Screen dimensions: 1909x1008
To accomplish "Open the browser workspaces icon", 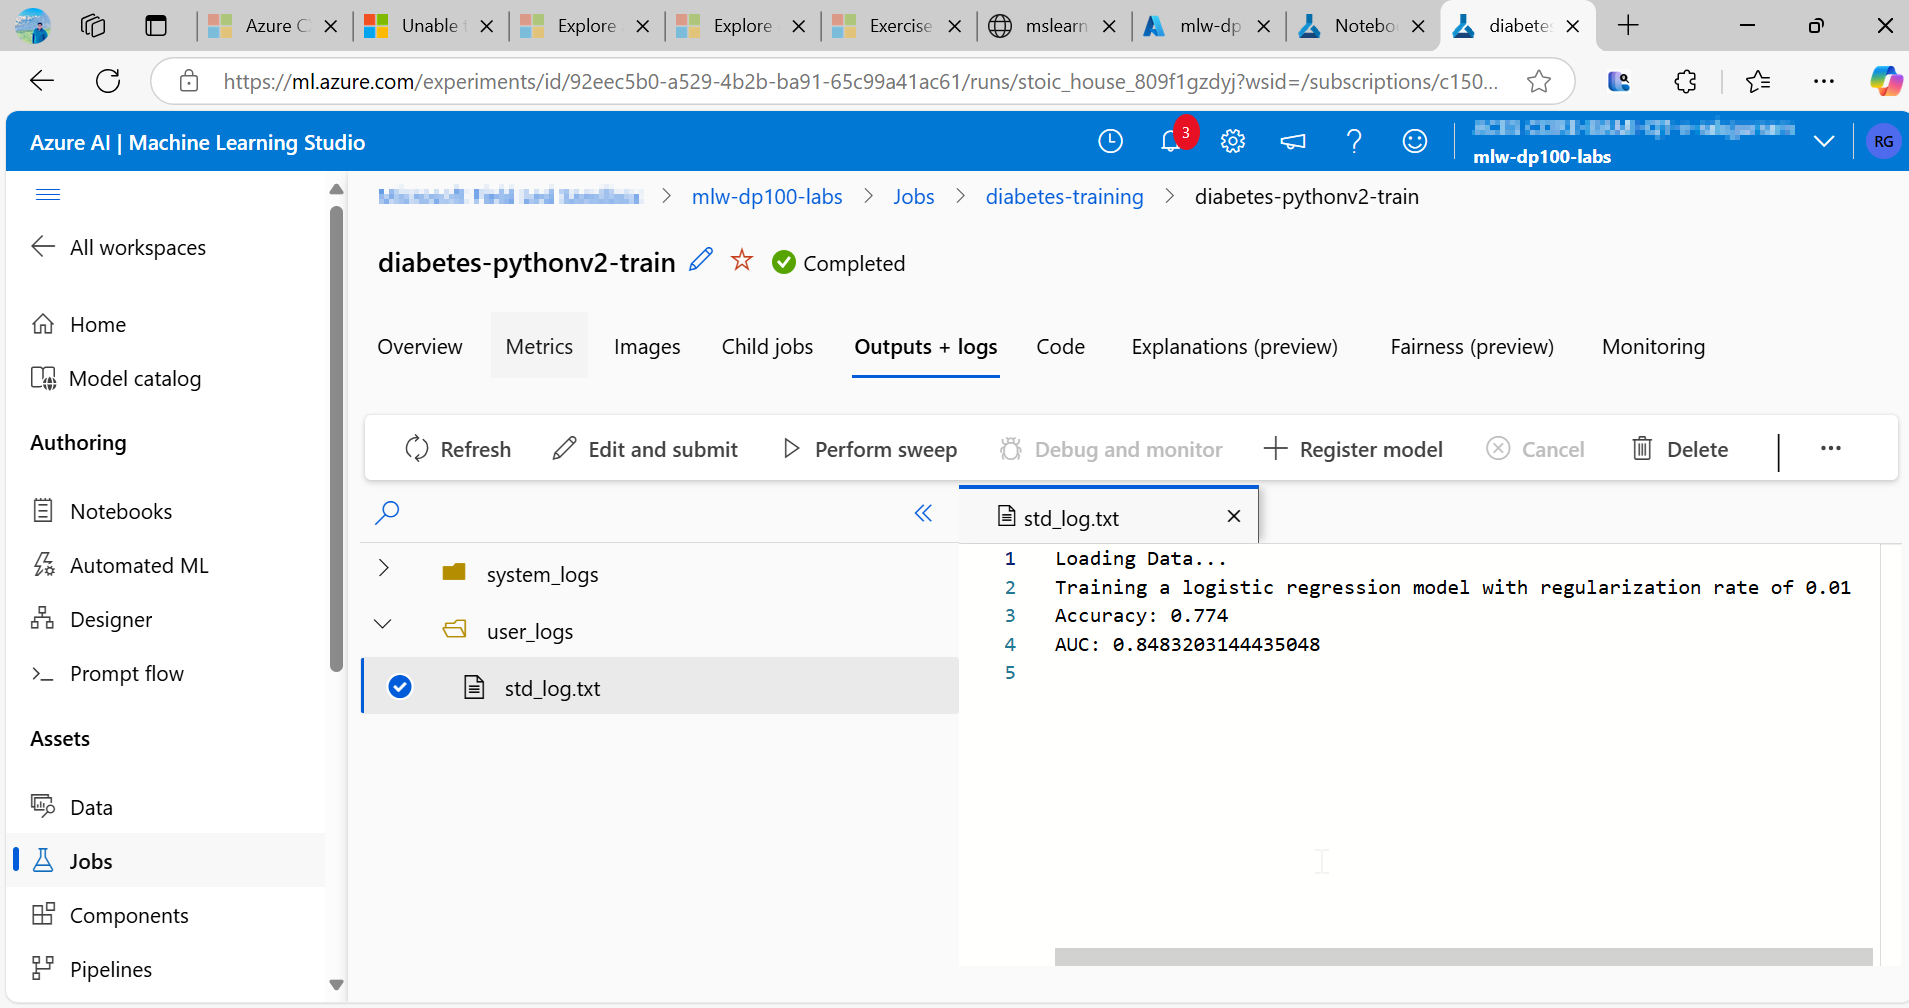I will (93, 25).
